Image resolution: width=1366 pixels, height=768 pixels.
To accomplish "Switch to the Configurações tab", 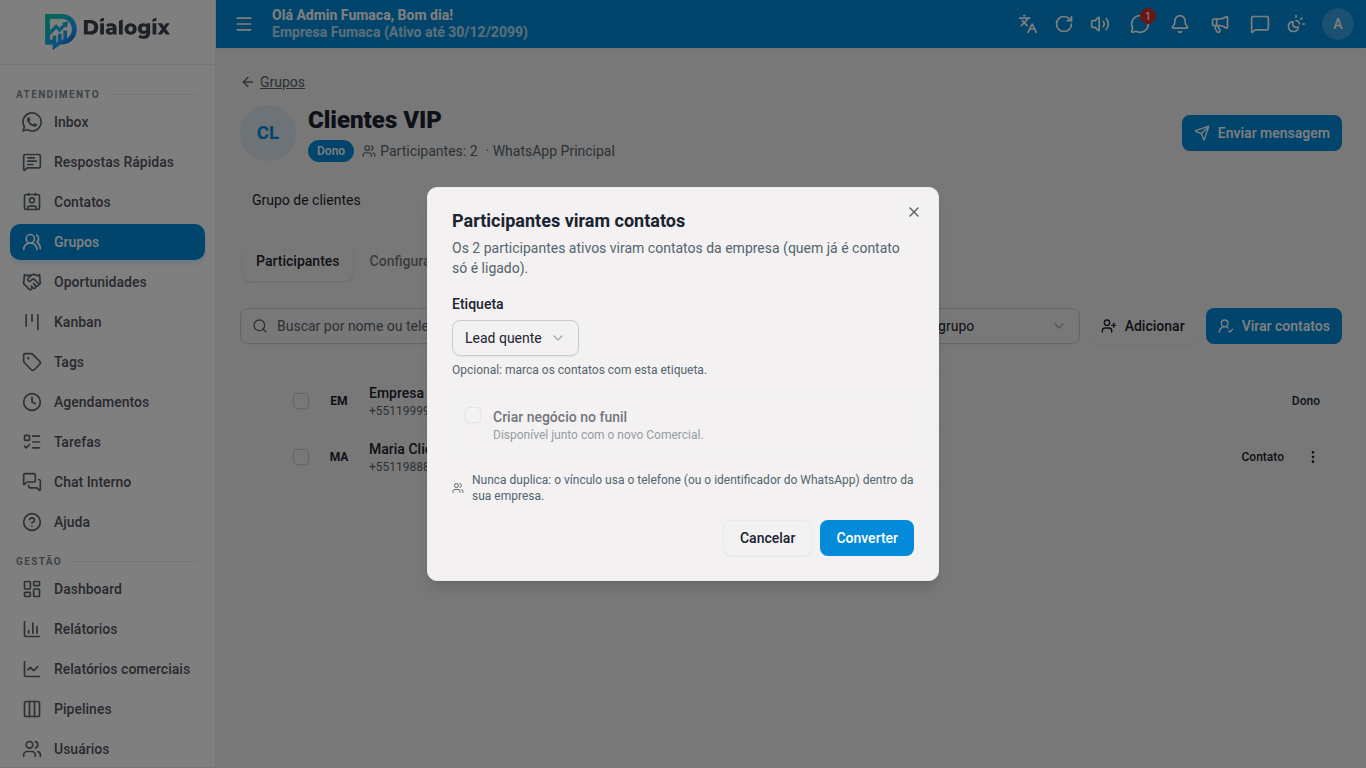I will [x=398, y=261].
